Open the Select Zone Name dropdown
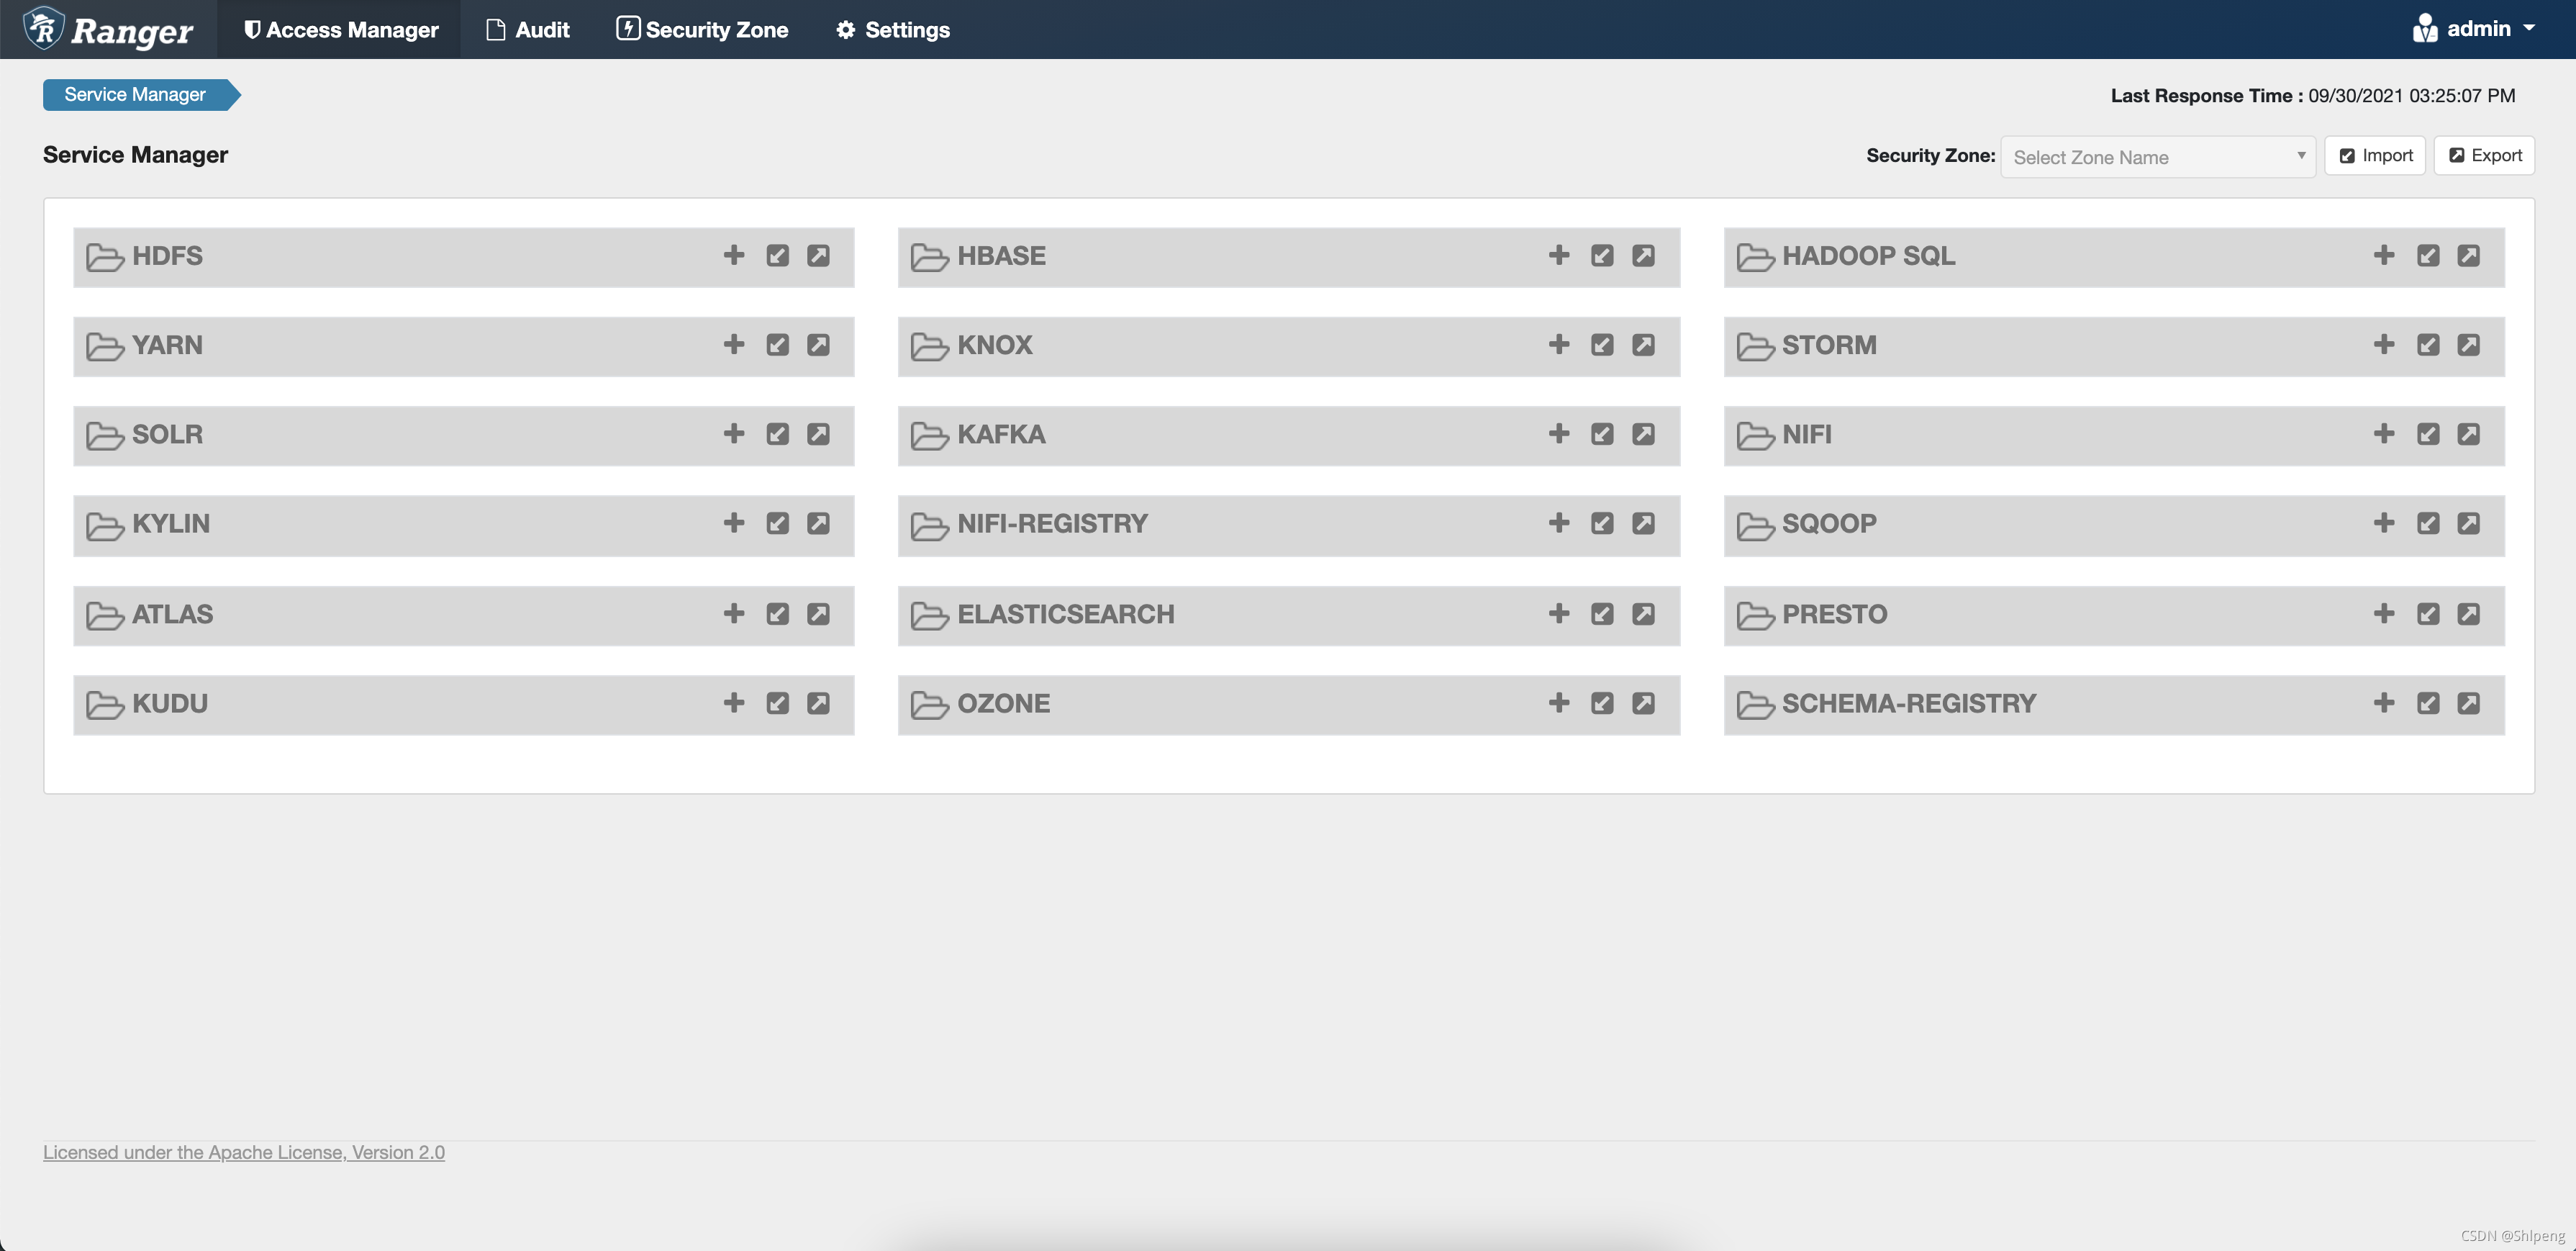The width and height of the screenshot is (2576, 1251). pos(2157,157)
